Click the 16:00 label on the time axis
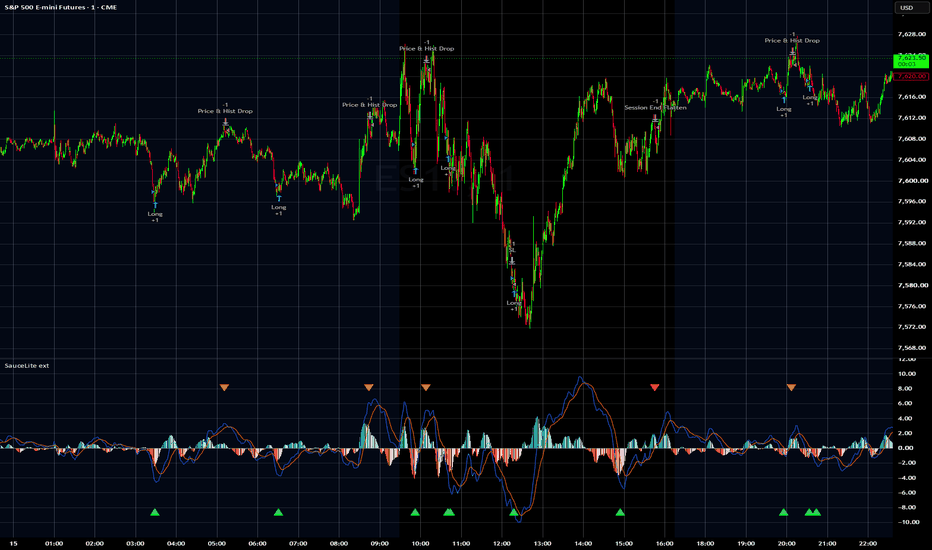932x550 pixels. coord(665,543)
